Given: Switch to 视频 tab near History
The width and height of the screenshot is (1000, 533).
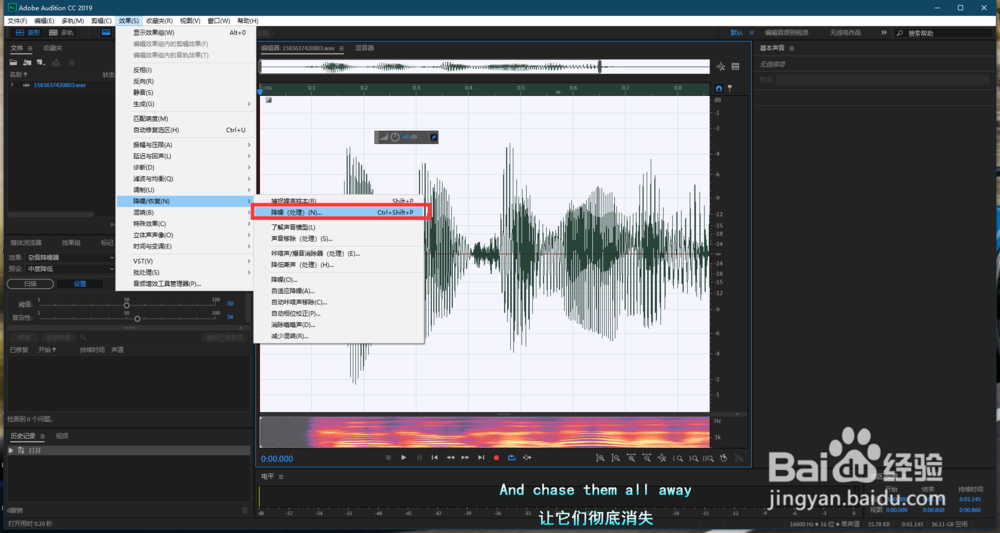Looking at the screenshot, I should [x=62, y=436].
